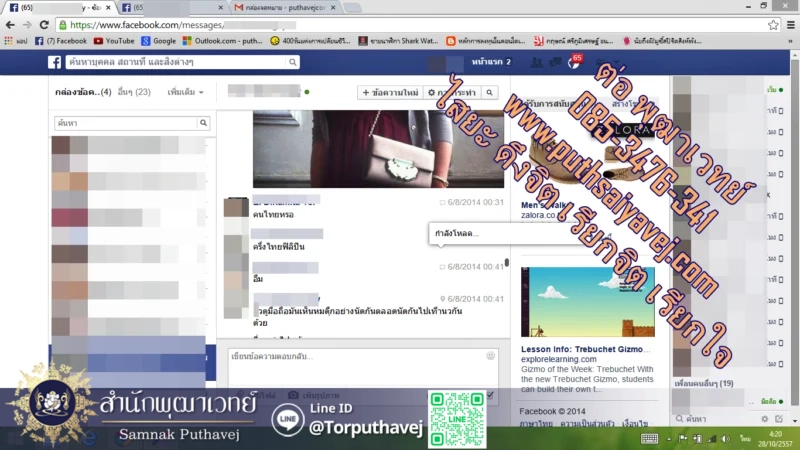Click the explorelearning.com ad link
Image resolution: width=800 pixels, height=450 pixels.
click(559, 359)
